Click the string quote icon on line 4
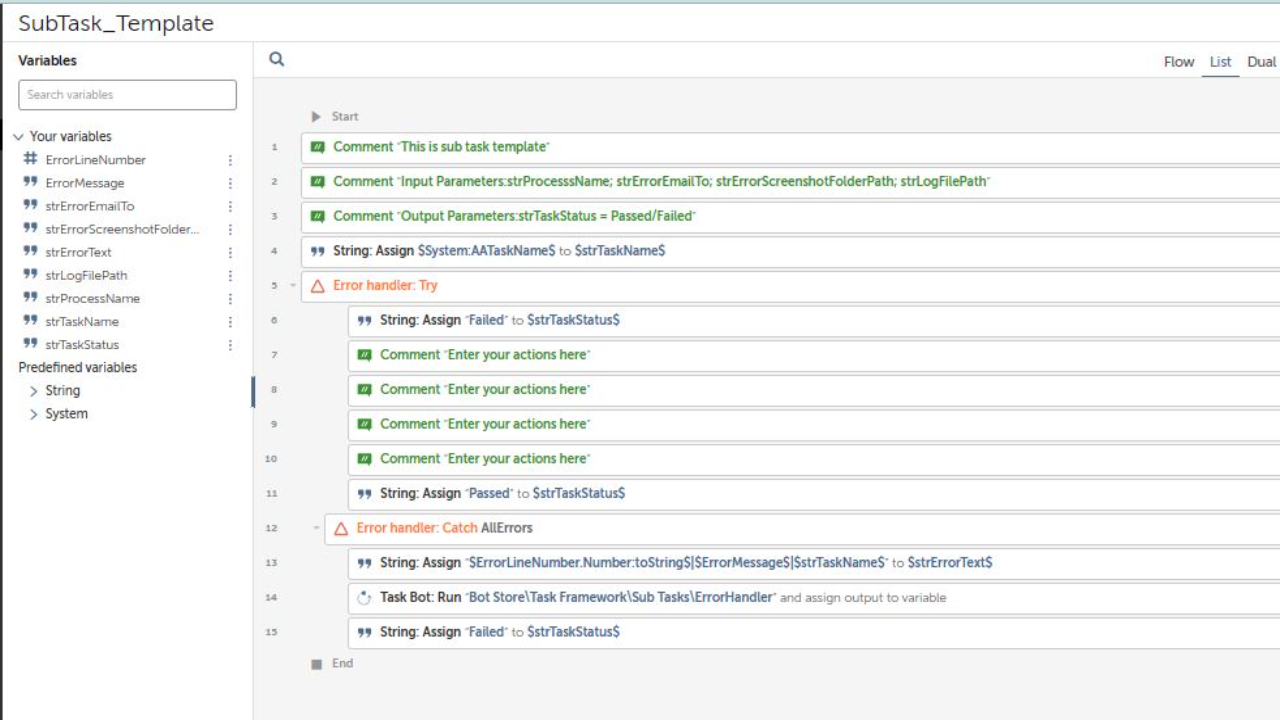The image size is (1280, 720). tap(318, 251)
